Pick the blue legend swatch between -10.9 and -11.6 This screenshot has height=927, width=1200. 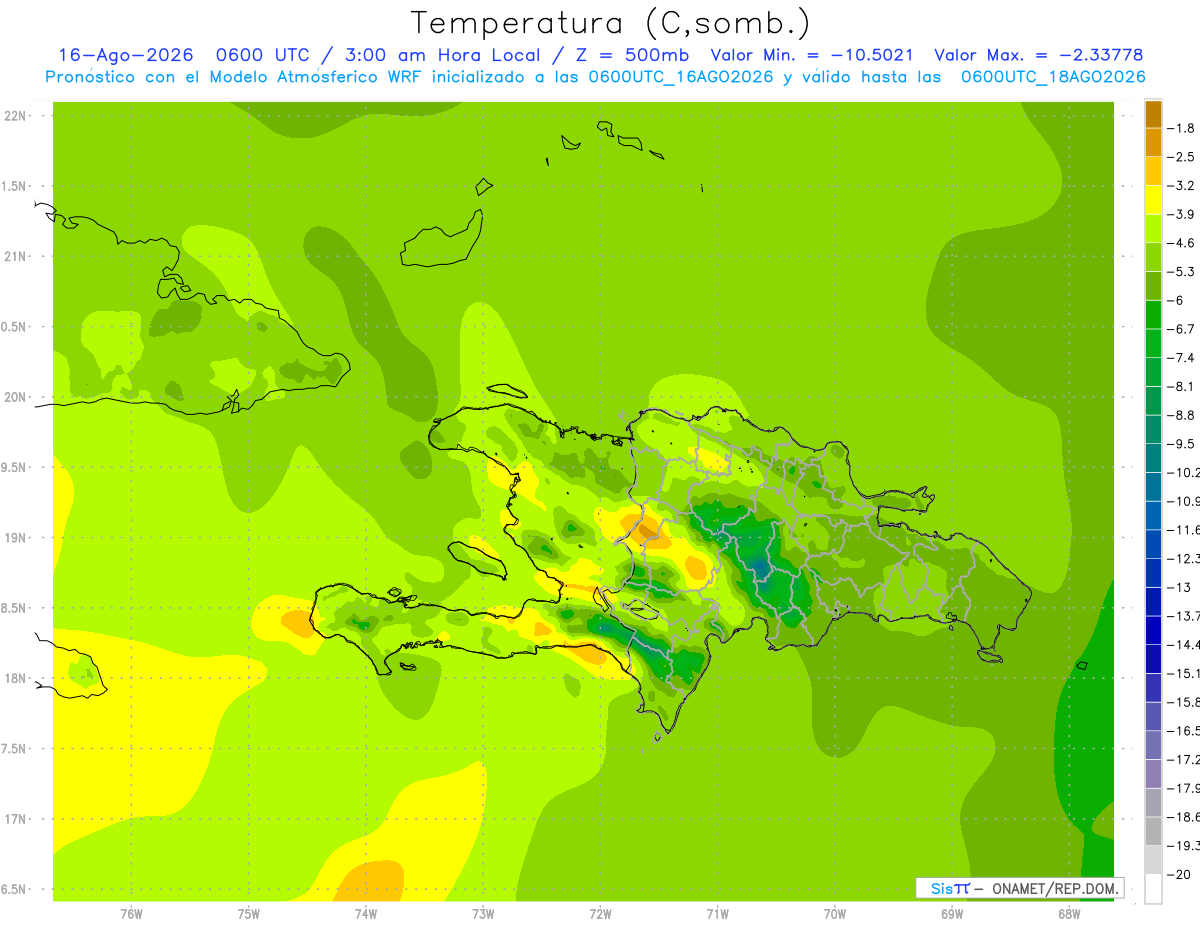(1153, 514)
